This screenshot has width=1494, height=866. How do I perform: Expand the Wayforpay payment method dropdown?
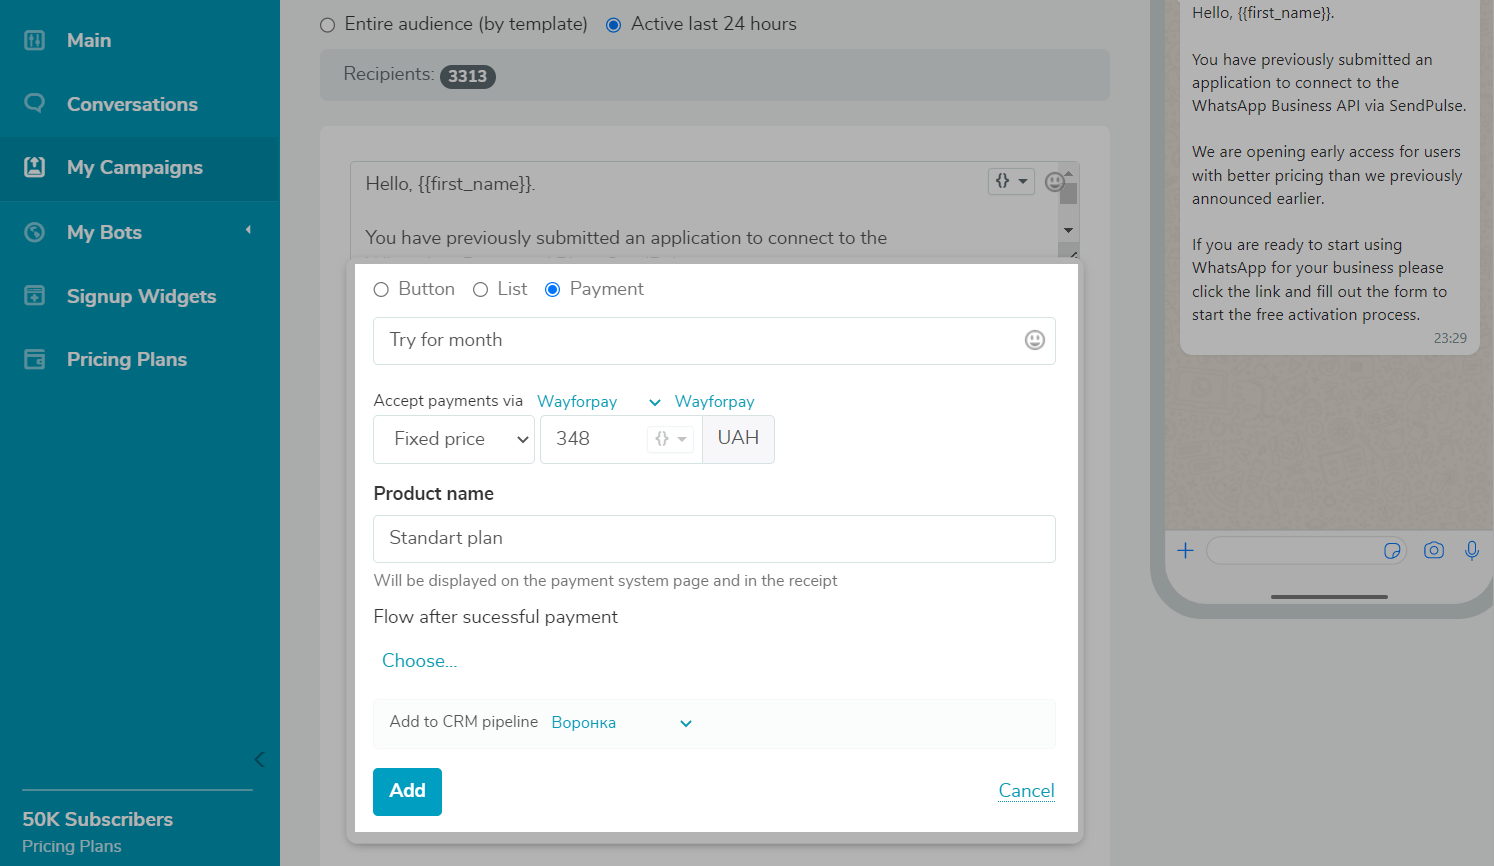(599, 402)
